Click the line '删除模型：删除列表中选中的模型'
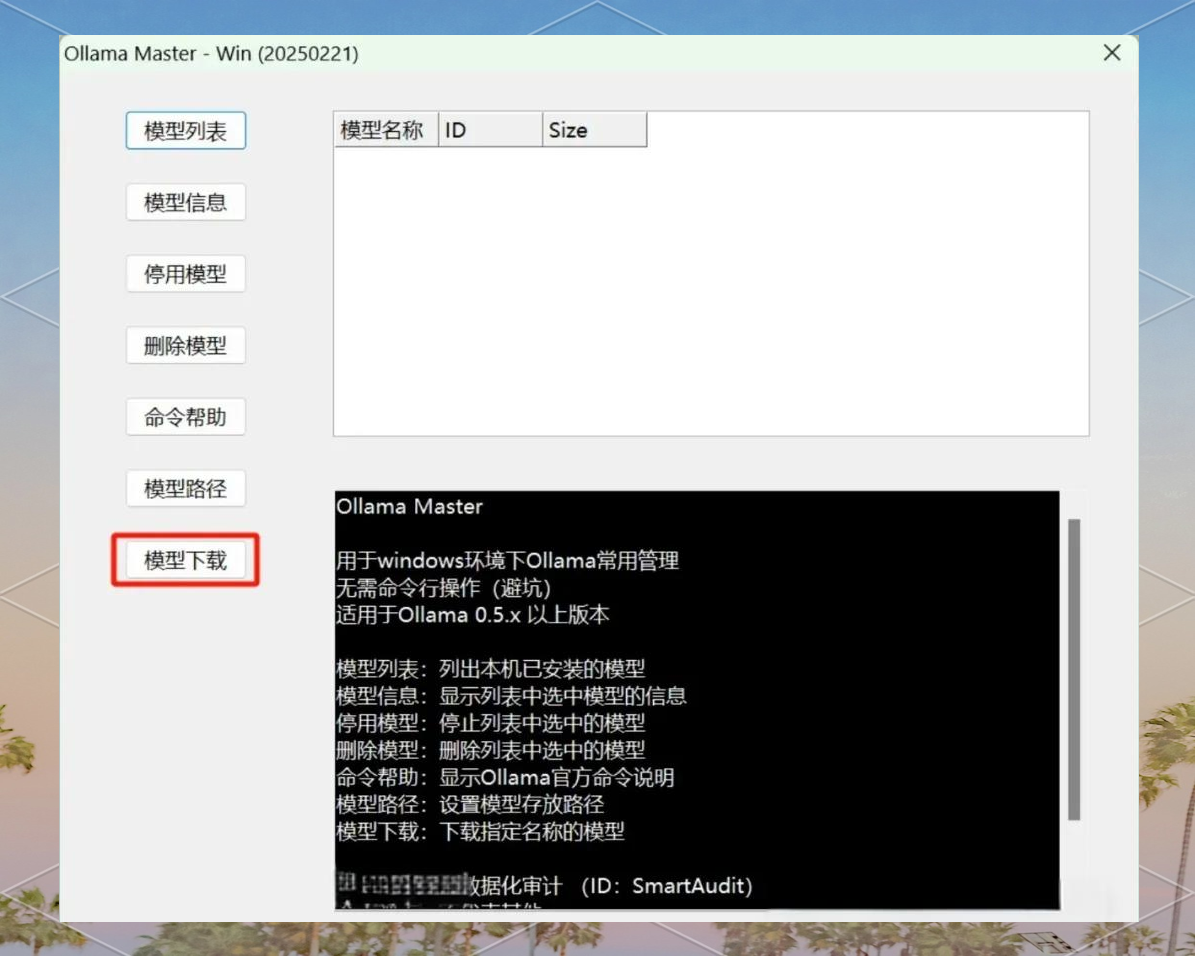This screenshot has width=1195, height=956. [x=491, y=750]
